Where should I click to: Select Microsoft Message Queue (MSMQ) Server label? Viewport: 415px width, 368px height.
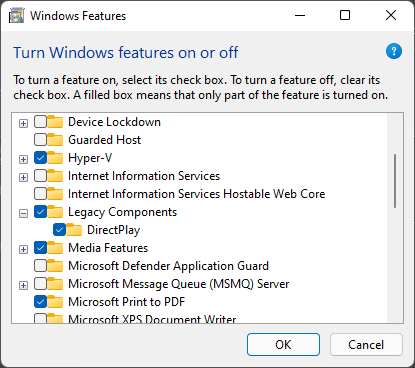point(179,284)
